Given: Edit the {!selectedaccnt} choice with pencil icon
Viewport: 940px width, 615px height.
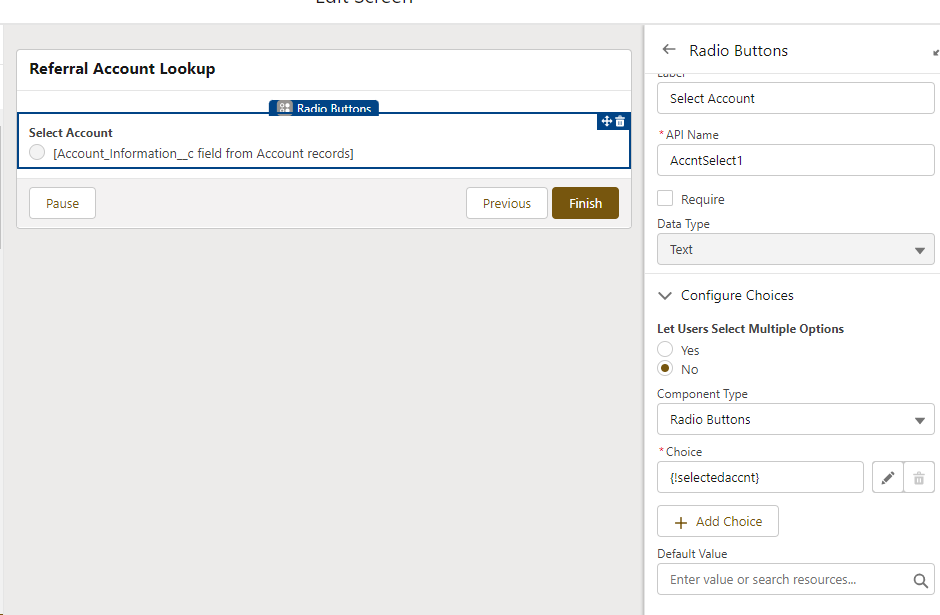Looking at the screenshot, I should click(x=887, y=478).
